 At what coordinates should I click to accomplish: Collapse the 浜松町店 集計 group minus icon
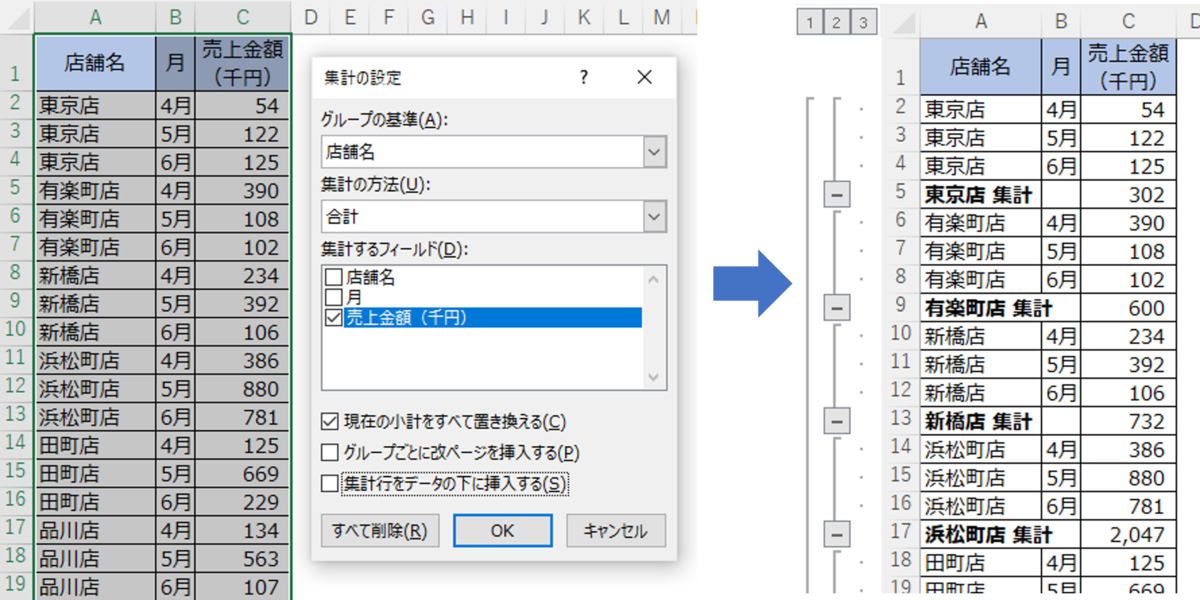(836, 534)
